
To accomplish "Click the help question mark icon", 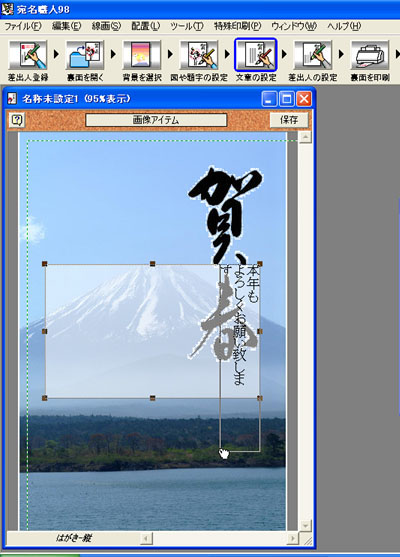I will [x=17, y=120].
